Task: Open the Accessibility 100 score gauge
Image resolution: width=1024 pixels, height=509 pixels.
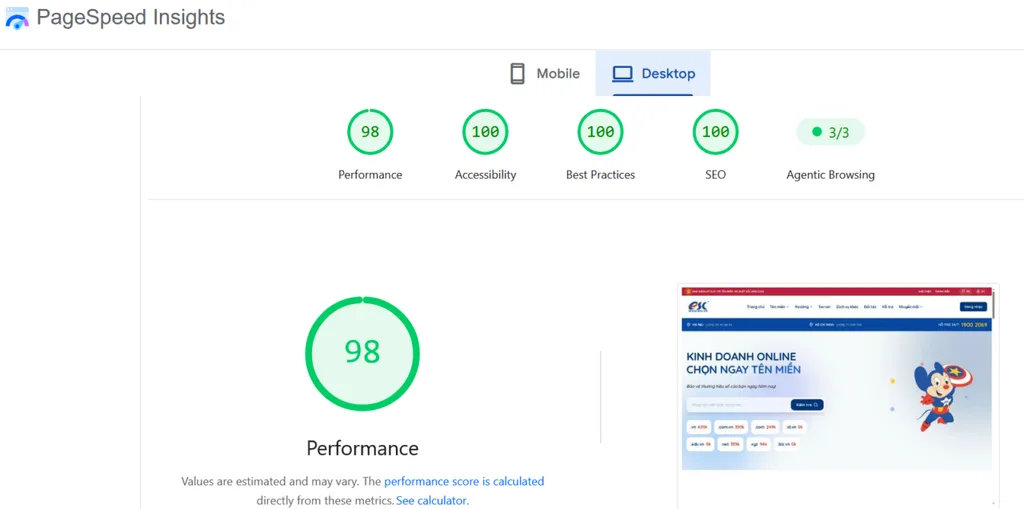Action: tap(485, 132)
